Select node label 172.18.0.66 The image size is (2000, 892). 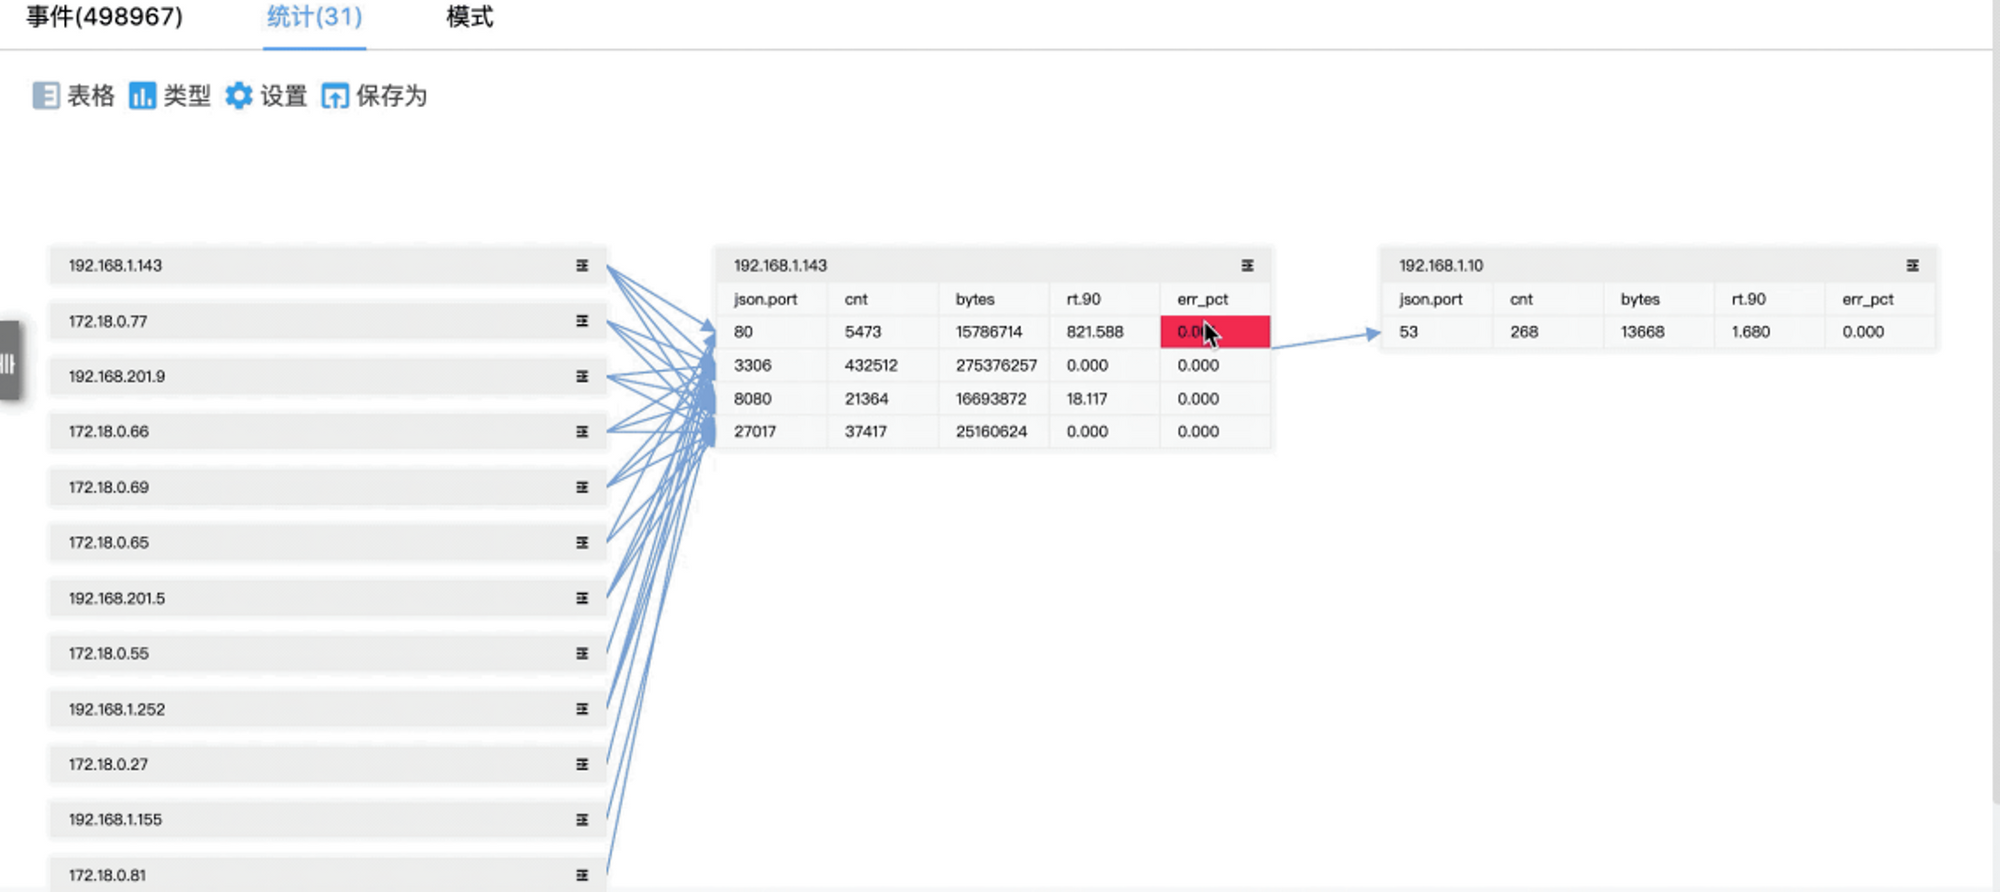click(x=108, y=432)
